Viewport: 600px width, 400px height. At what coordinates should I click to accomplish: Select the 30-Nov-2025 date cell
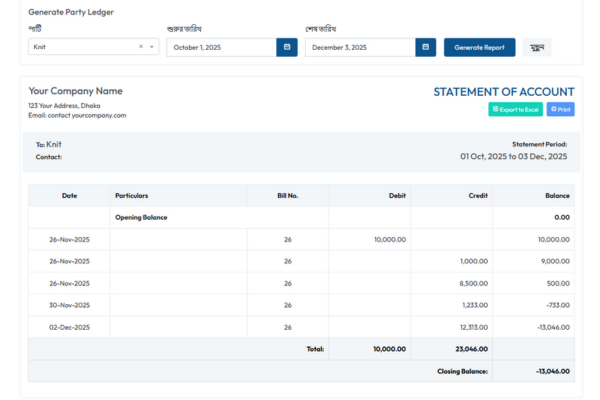69,305
